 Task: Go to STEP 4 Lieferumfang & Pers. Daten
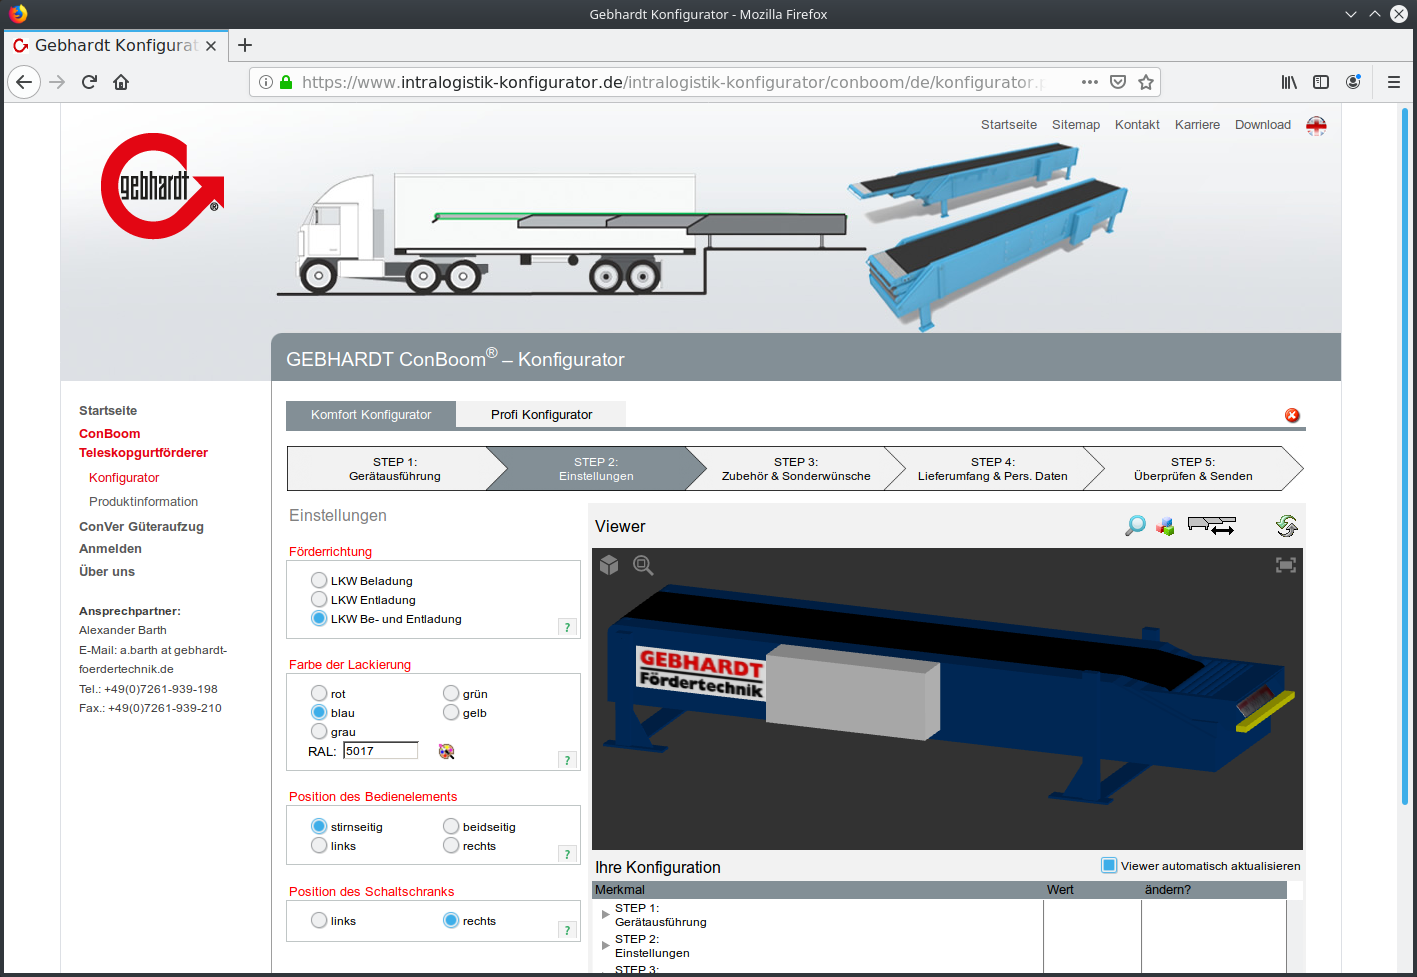pyautogui.click(x=993, y=469)
